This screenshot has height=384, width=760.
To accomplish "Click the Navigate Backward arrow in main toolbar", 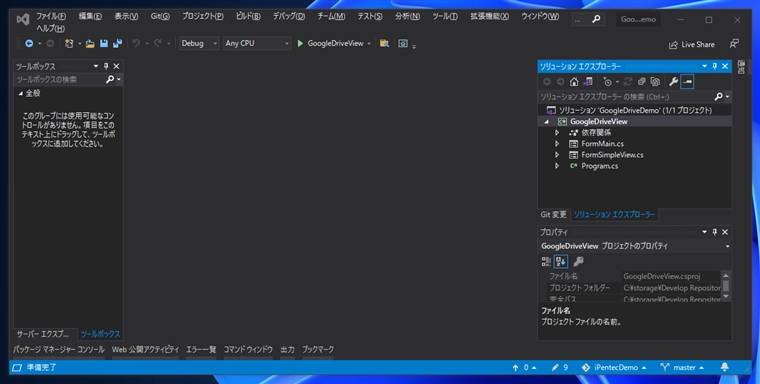I will coord(29,44).
